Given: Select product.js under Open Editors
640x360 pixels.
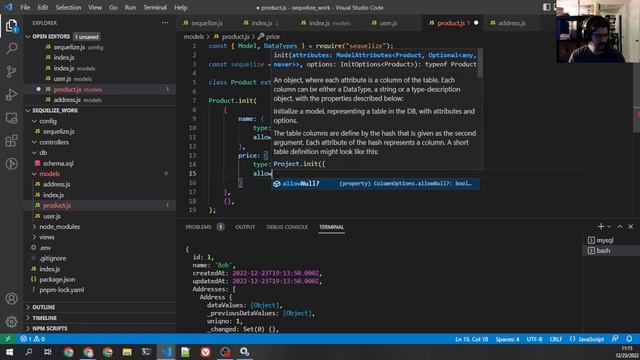Looking at the screenshot, I should (x=100, y=89).
